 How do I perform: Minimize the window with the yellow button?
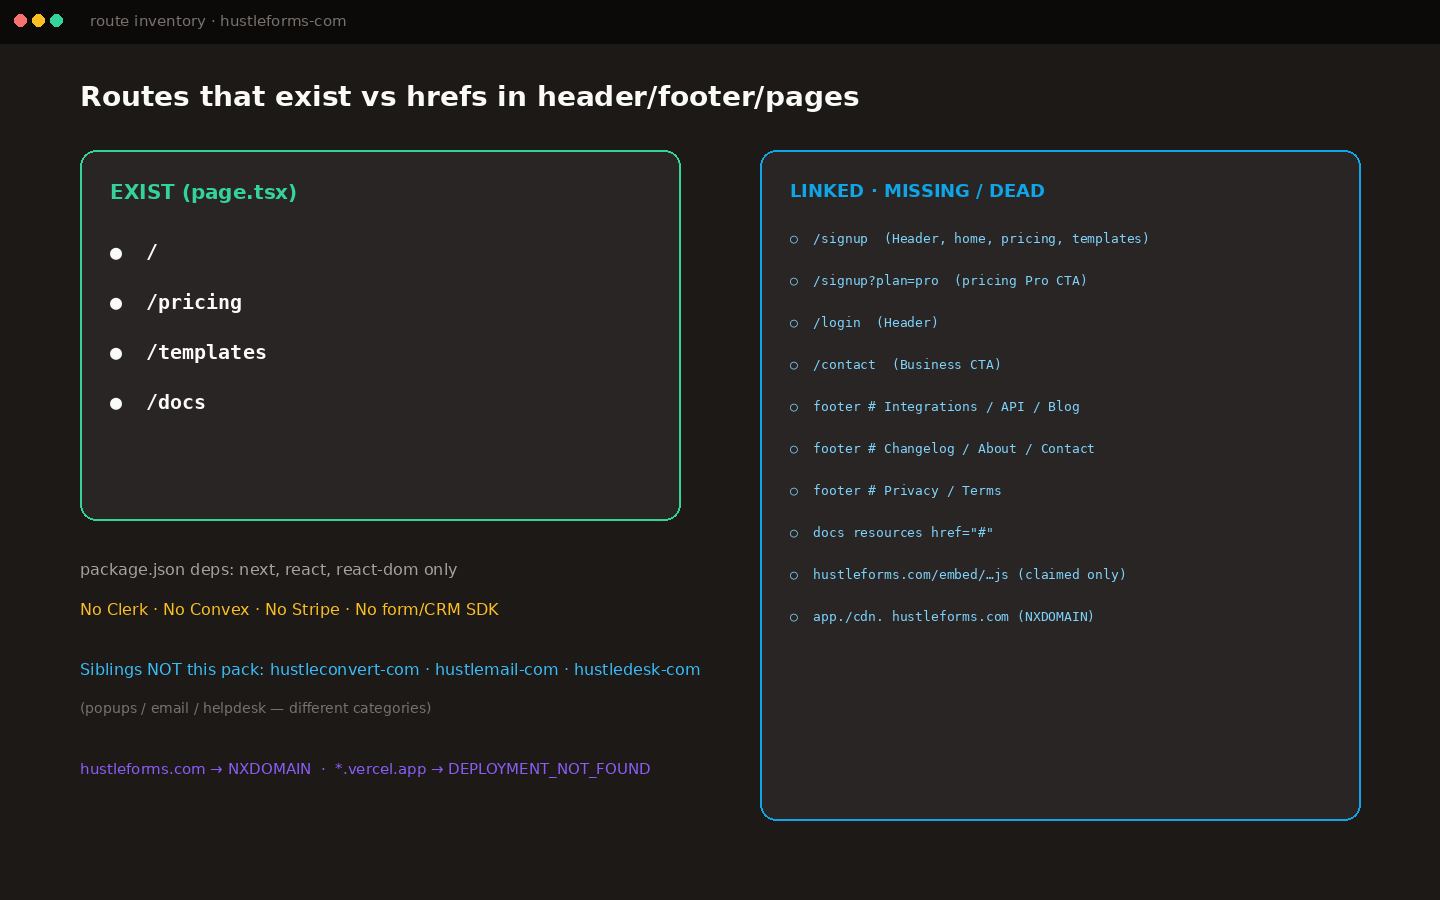point(38,21)
